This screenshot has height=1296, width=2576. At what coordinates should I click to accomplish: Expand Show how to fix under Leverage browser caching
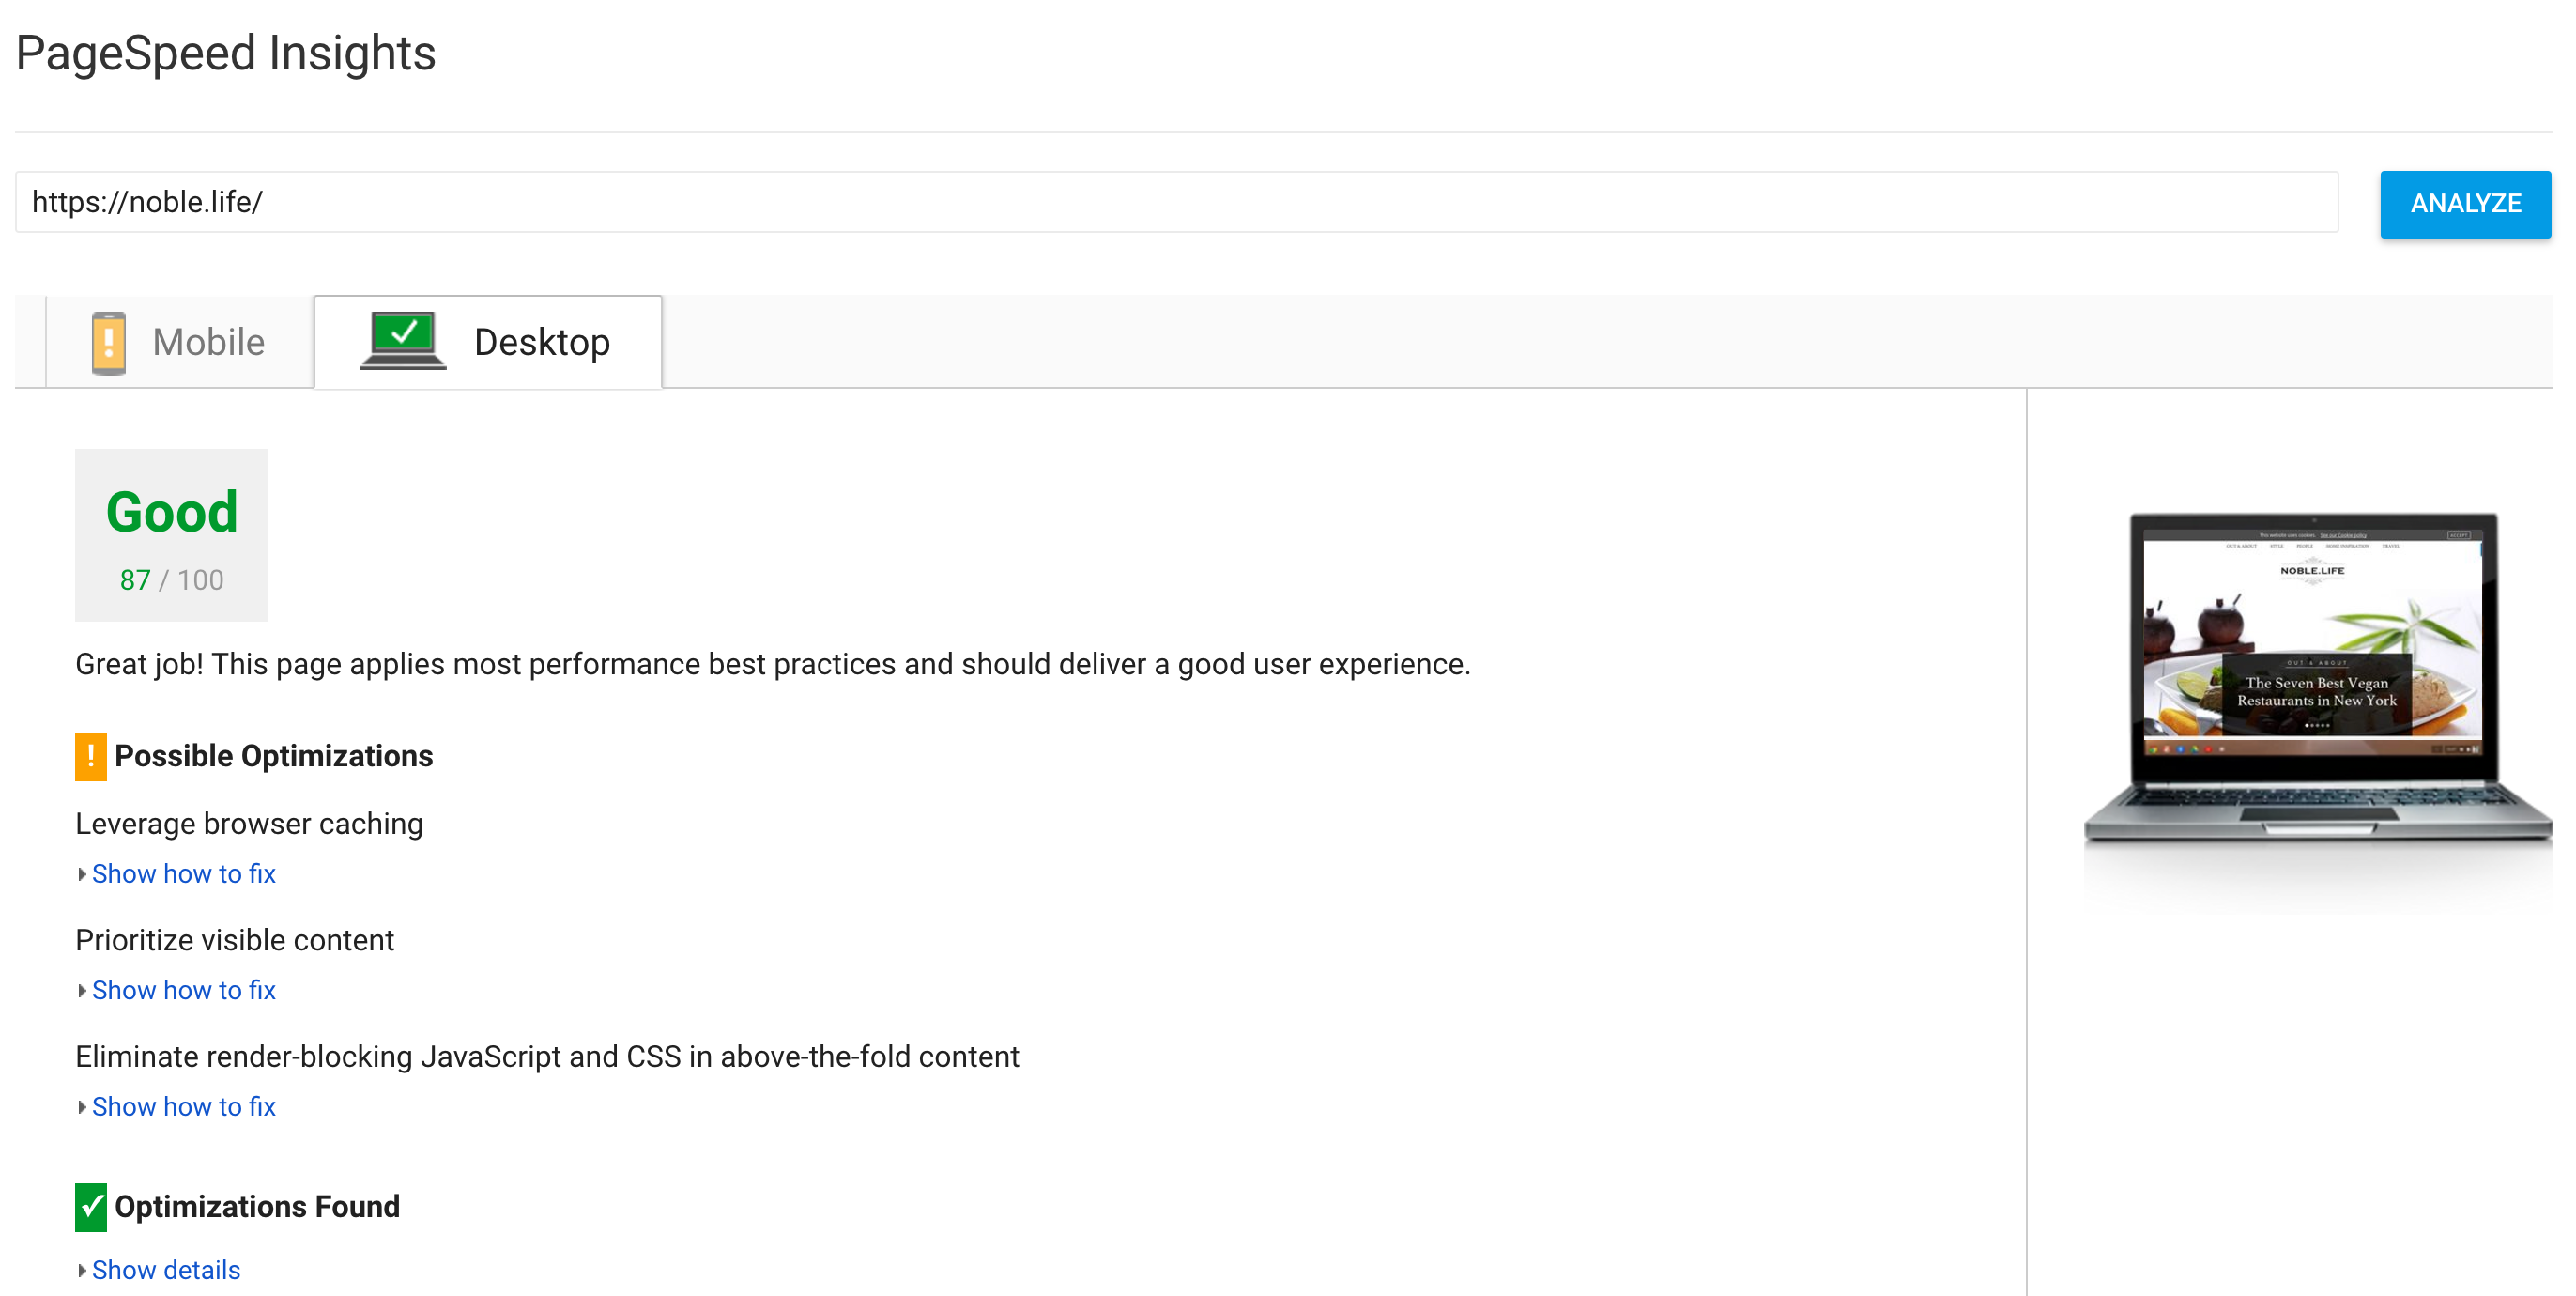pyautogui.click(x=183, y=874)
